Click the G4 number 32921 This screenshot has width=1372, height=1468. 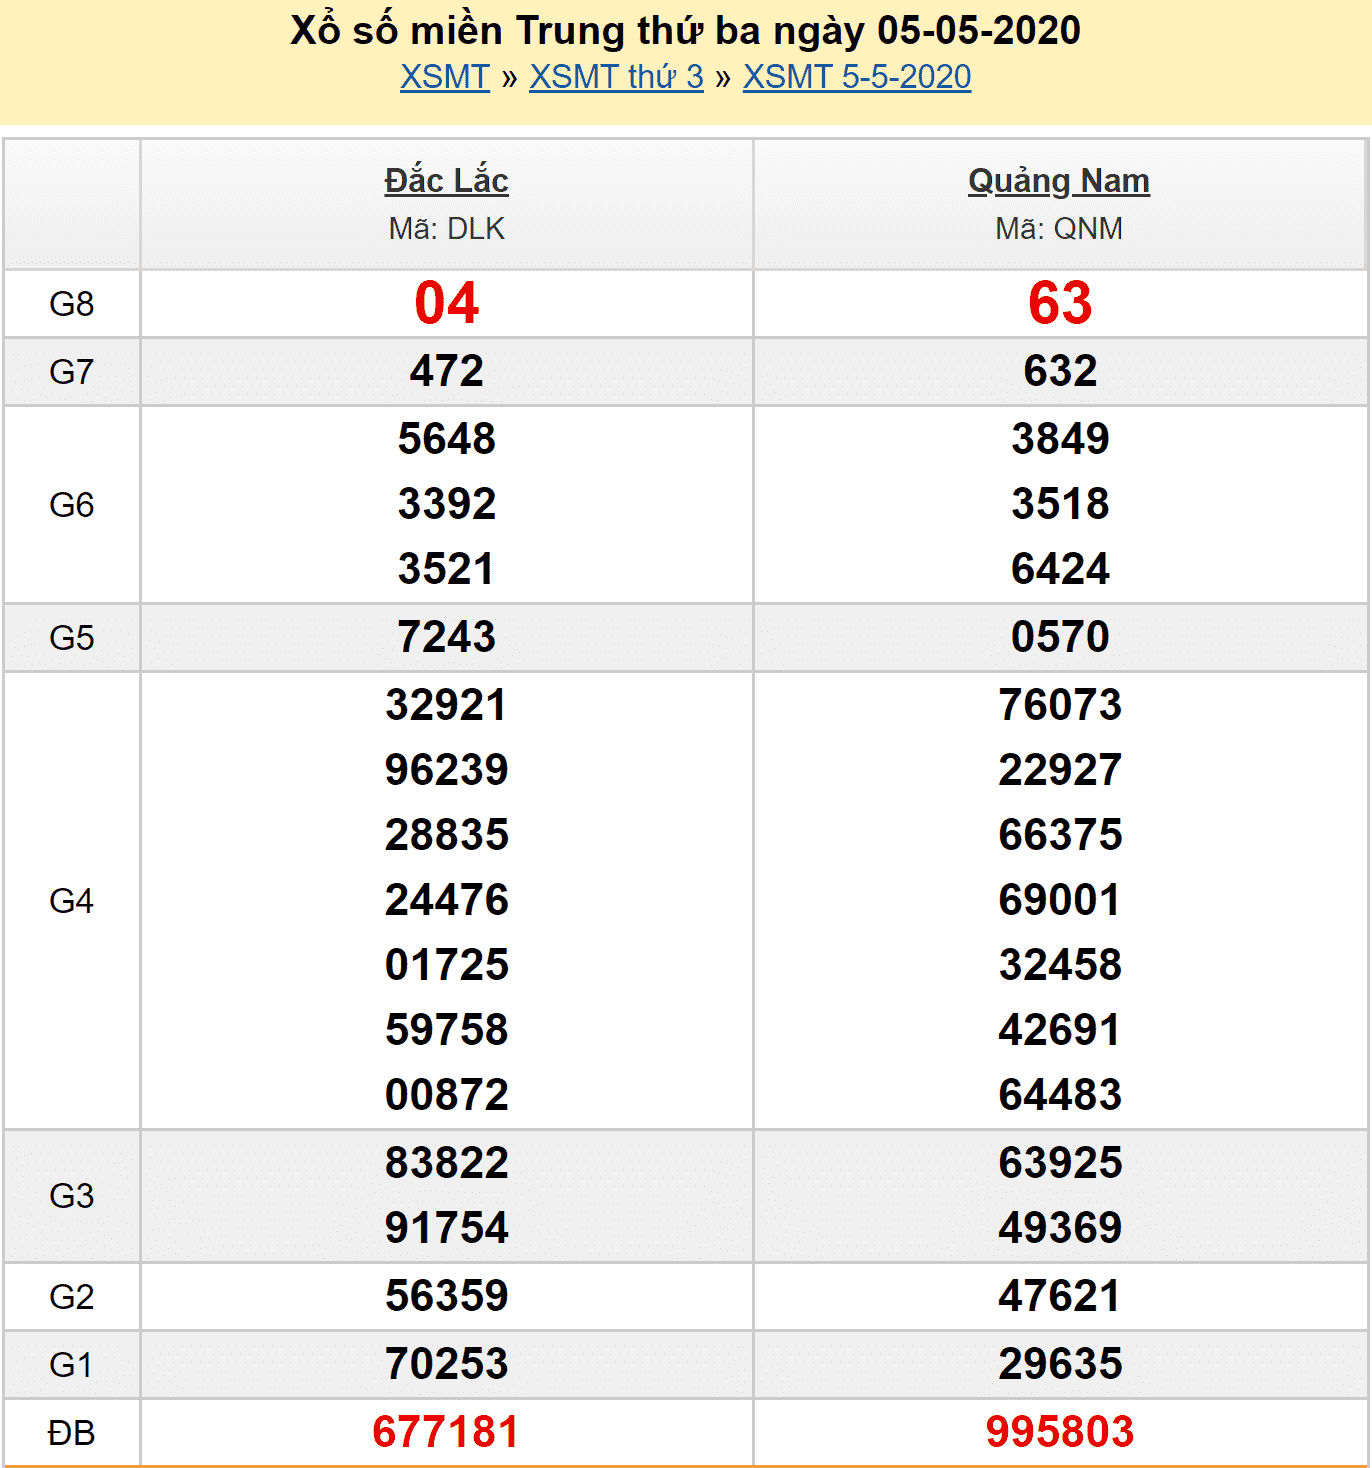click(447, 705)
